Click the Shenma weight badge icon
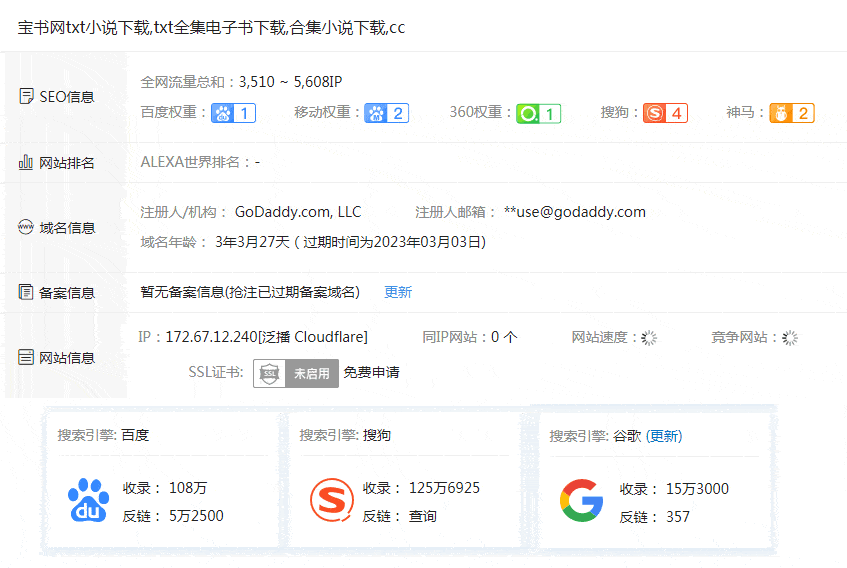 792,113
